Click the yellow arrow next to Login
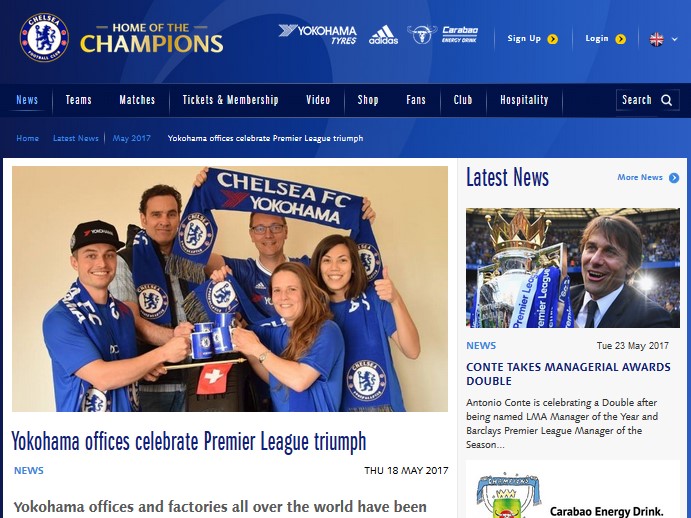This screenshot has height=518, width=691. coord(620,39)
